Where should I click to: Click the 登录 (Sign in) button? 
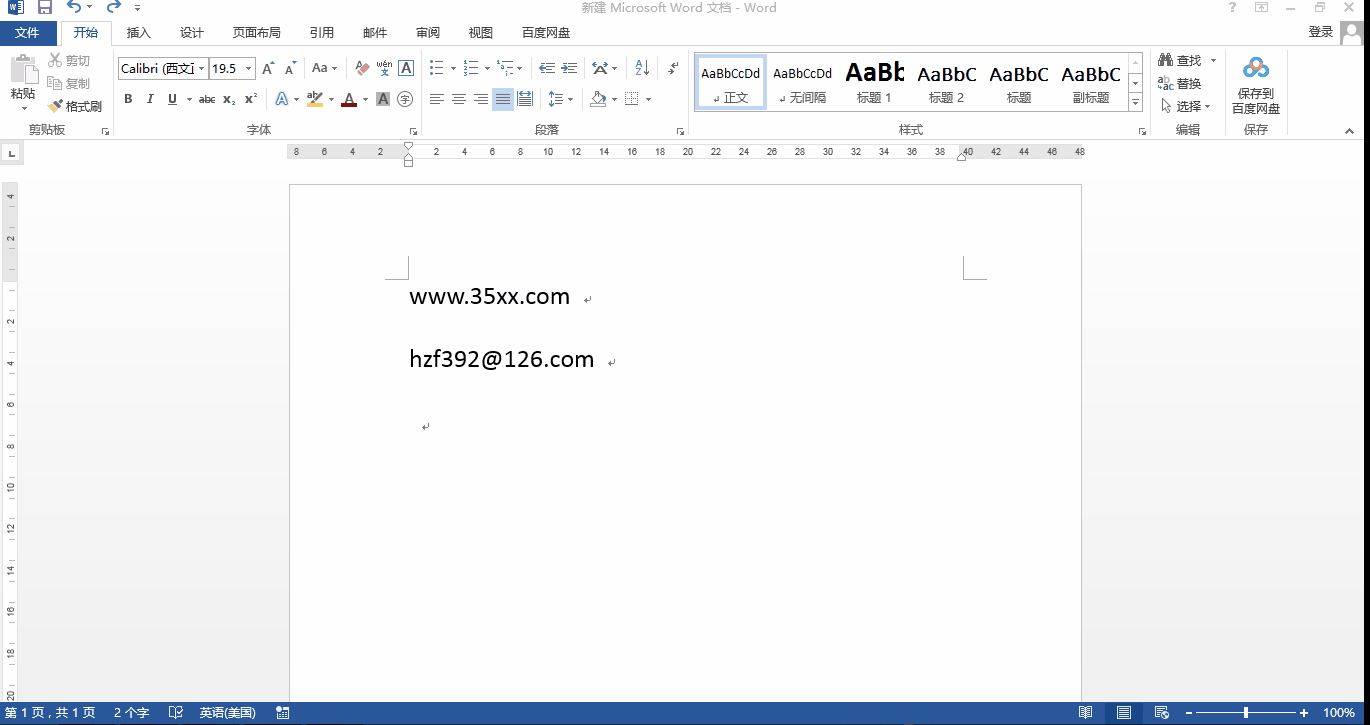(1320, 32)
